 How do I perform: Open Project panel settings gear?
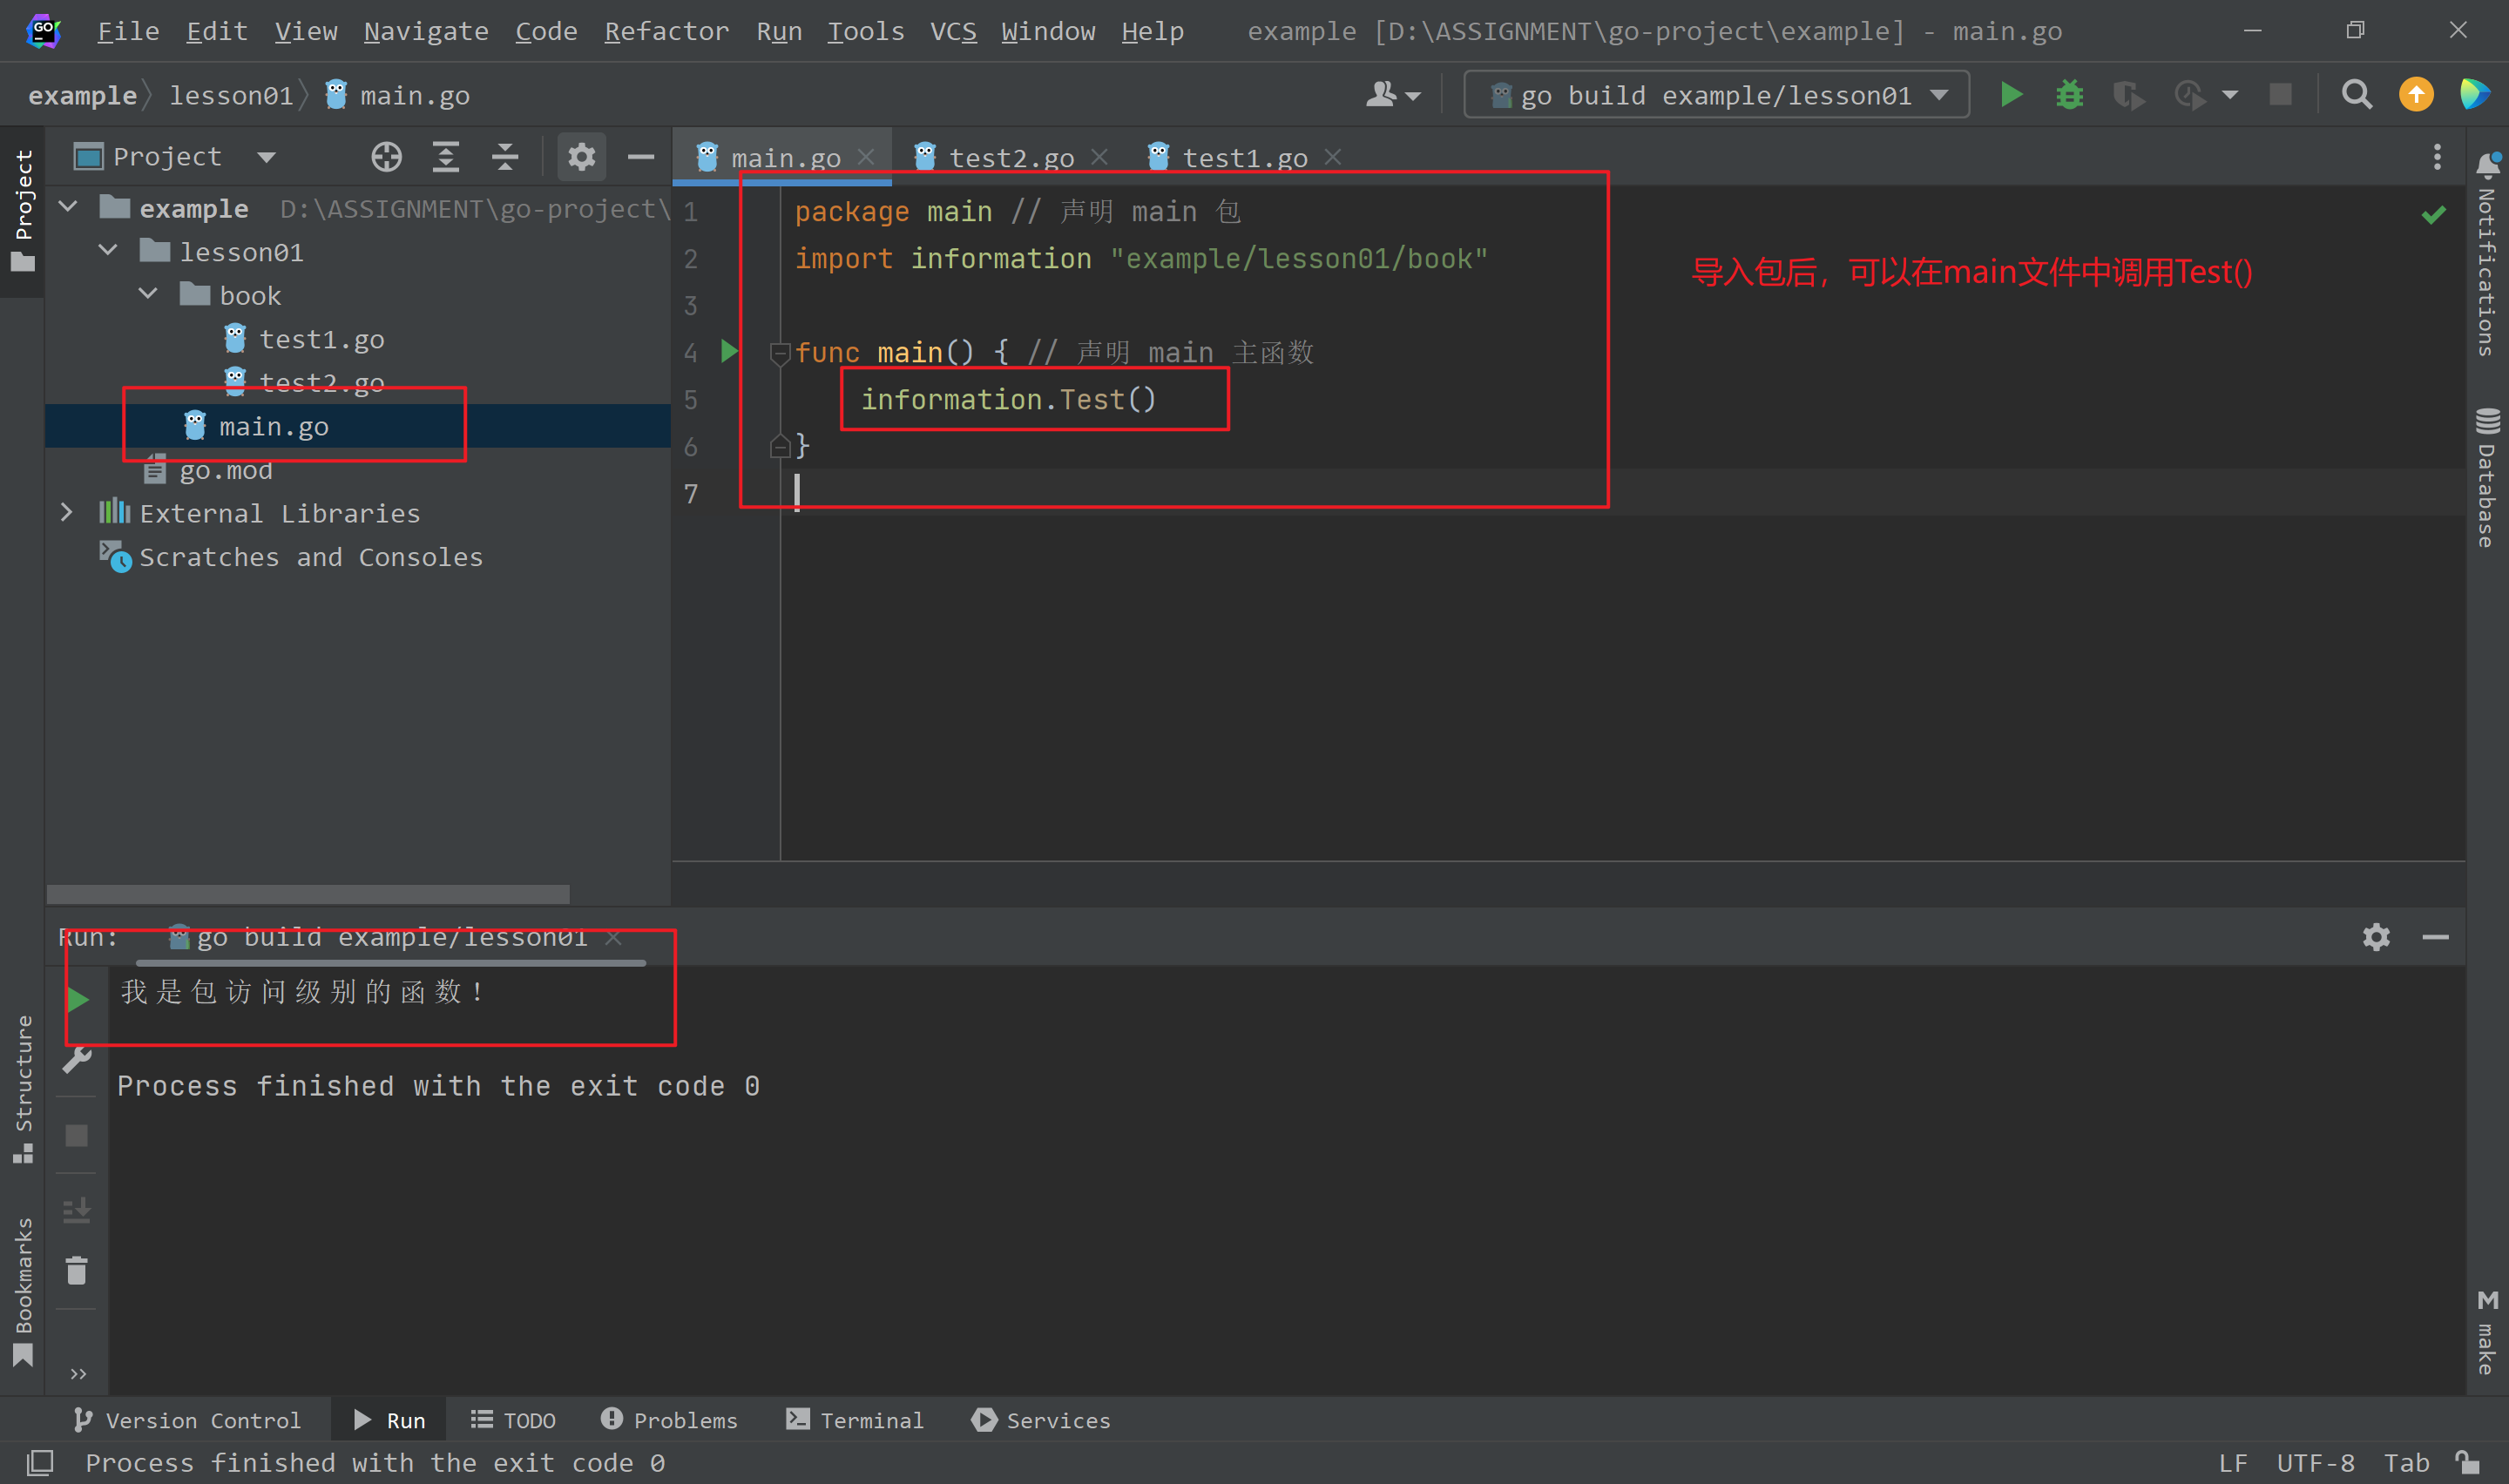point(581,157)
